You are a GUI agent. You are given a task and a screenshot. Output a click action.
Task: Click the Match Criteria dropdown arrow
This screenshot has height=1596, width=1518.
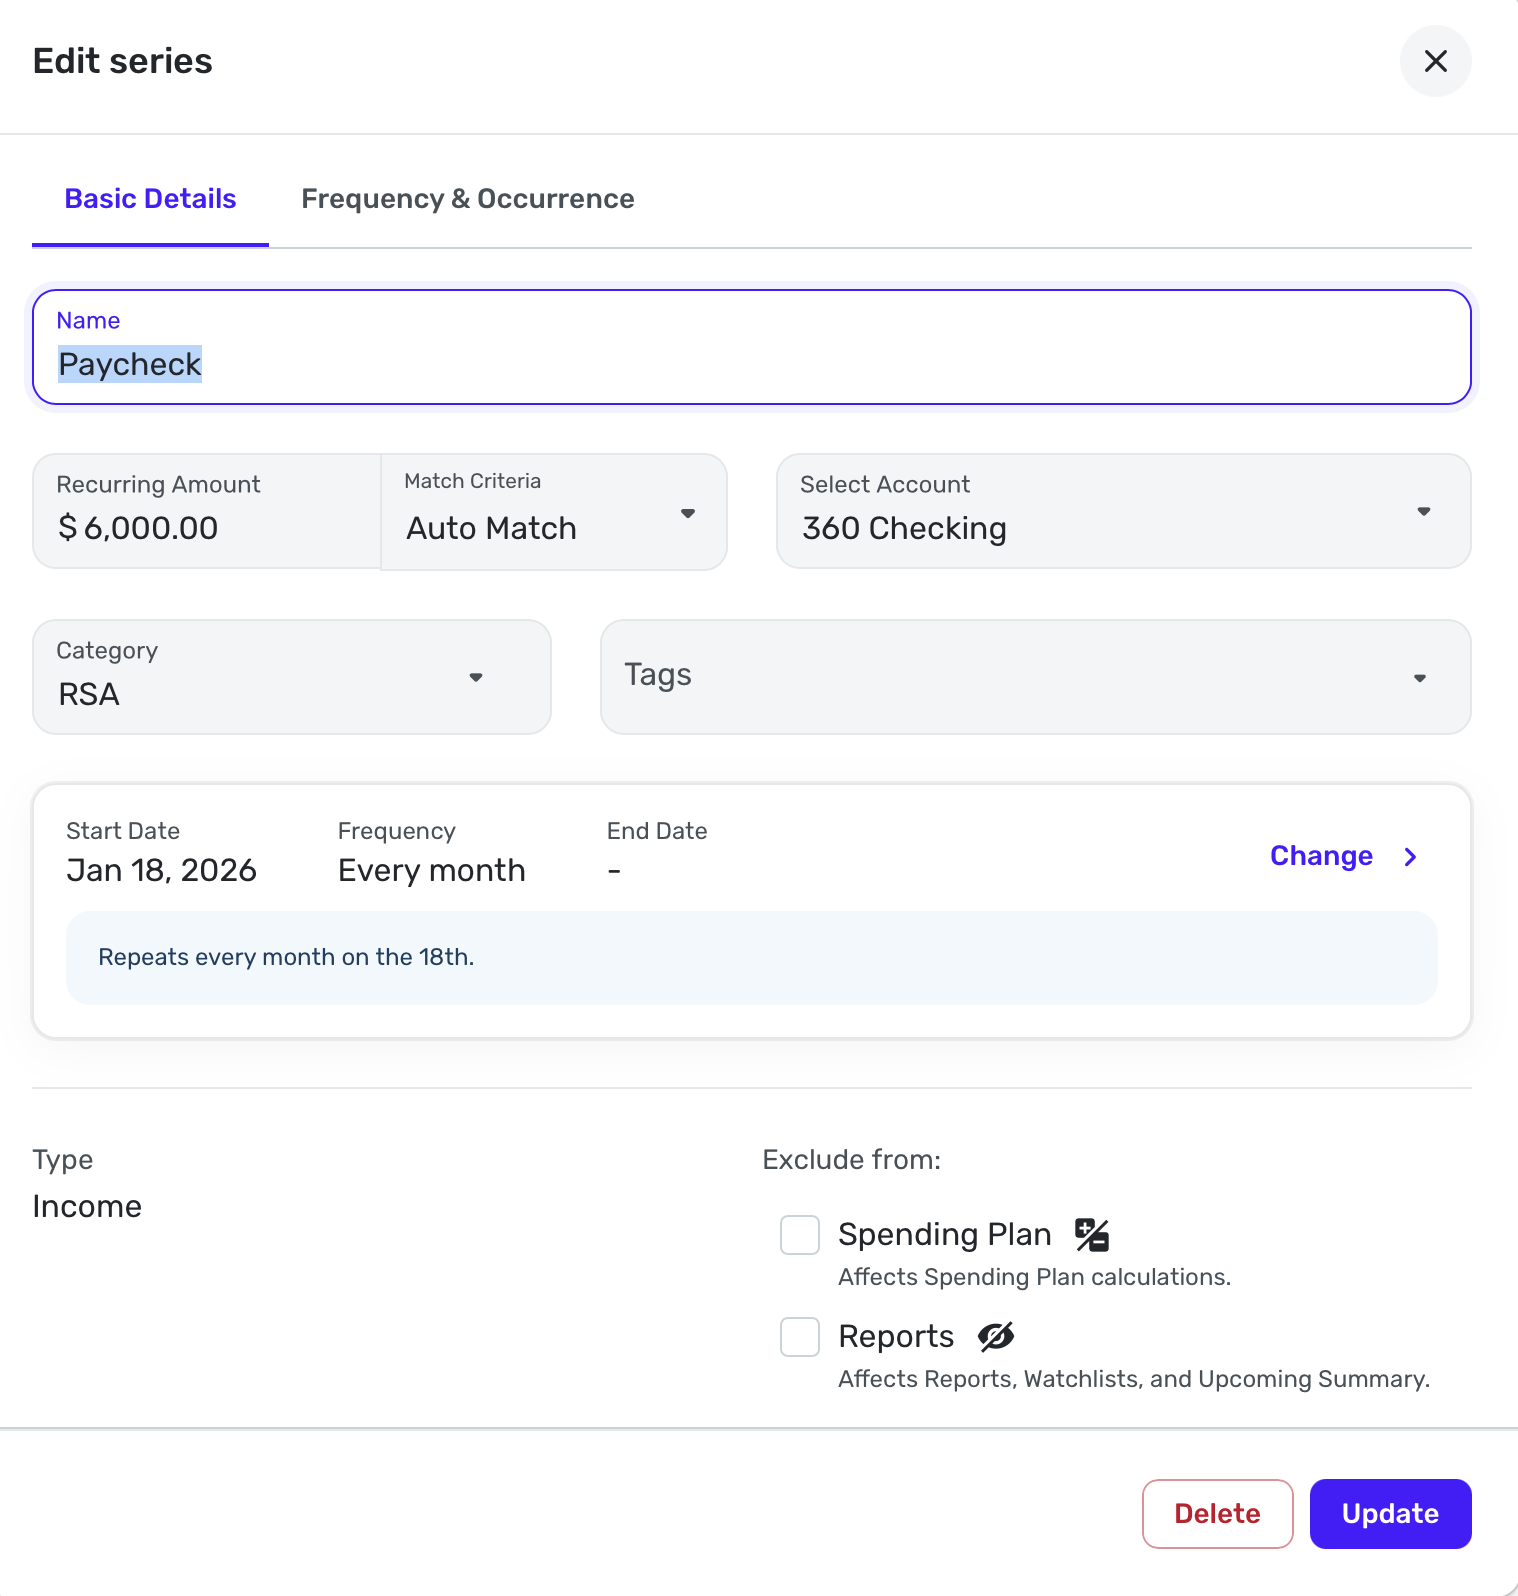pyautogui.click(x=688, y=513)
